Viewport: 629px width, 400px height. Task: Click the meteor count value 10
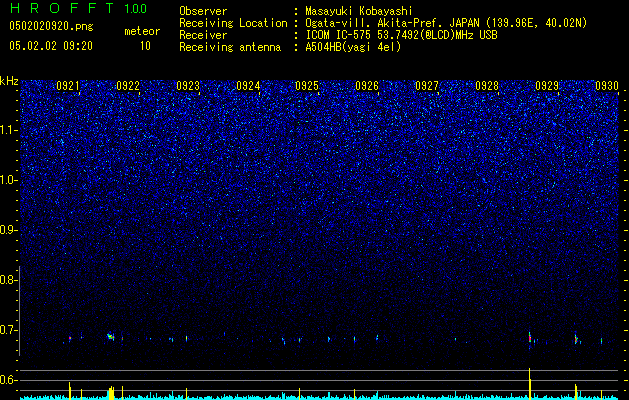(145, 46)
